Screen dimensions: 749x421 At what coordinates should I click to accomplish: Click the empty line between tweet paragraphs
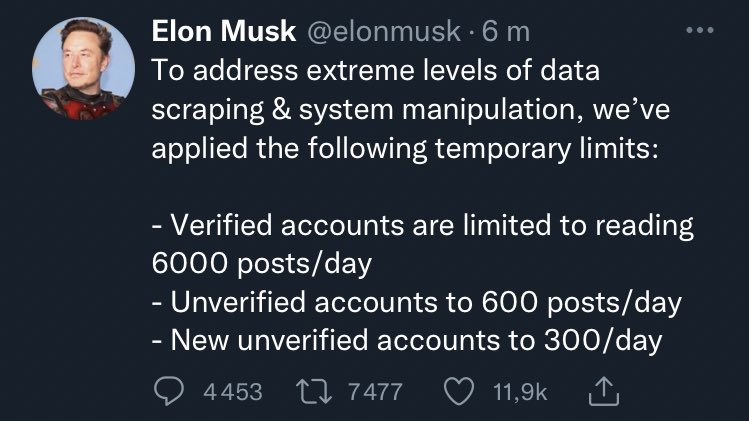click(x=400, y=186)
